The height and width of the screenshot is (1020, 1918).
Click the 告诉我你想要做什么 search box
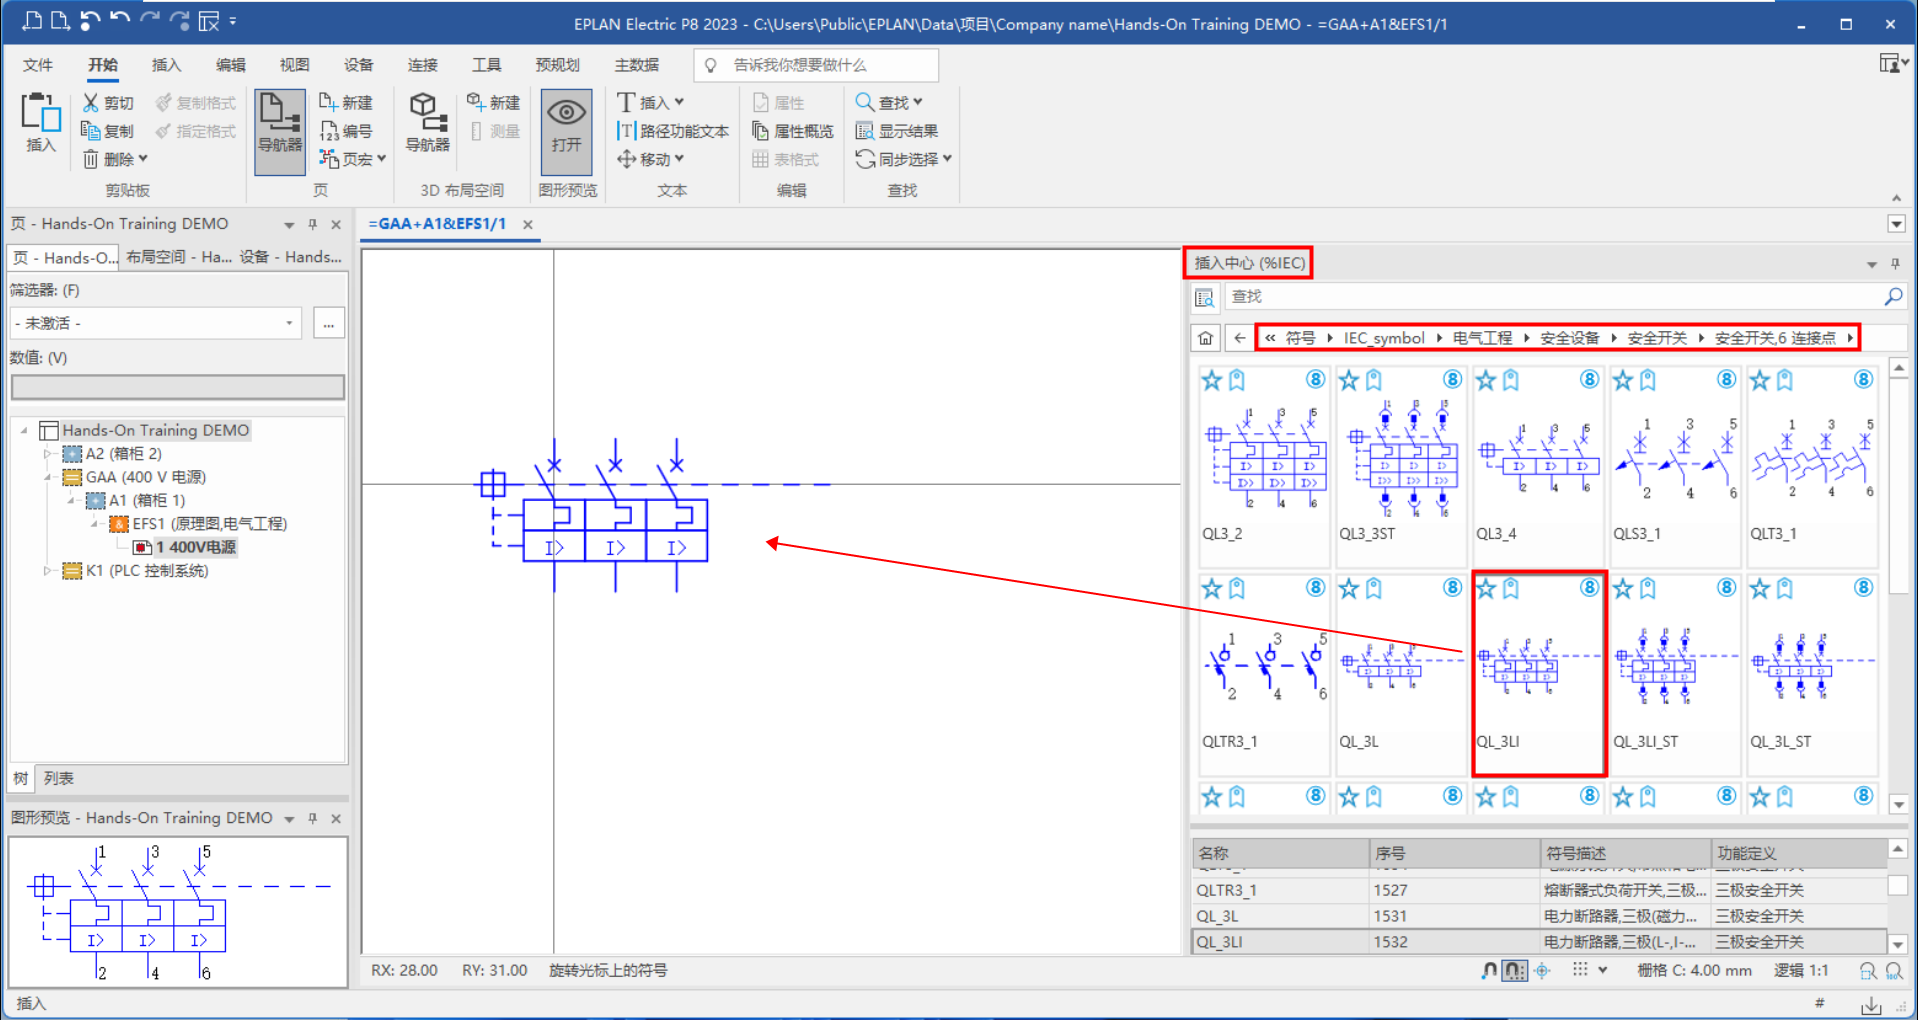[x=816, y=65]
